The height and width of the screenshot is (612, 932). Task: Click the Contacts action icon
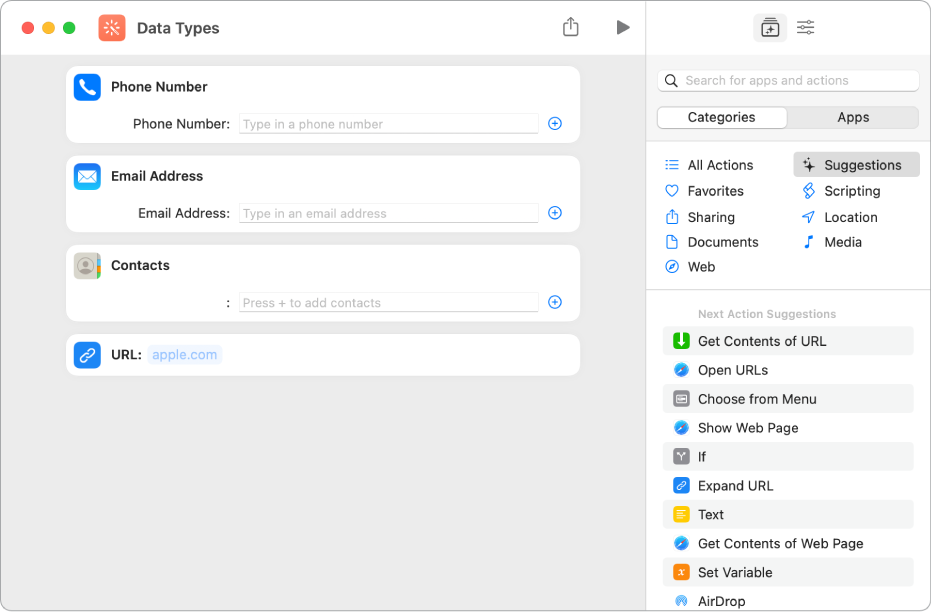(87, 266)
